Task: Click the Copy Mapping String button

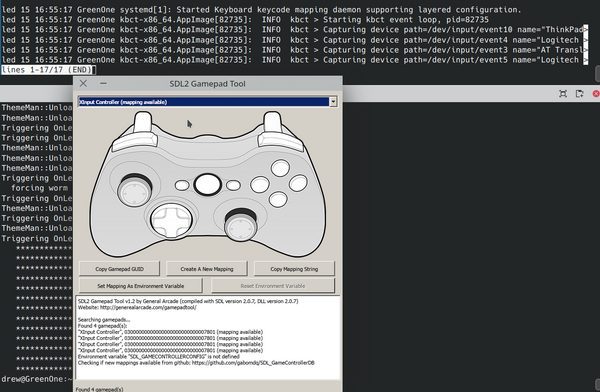Action: tap(294, 269)
